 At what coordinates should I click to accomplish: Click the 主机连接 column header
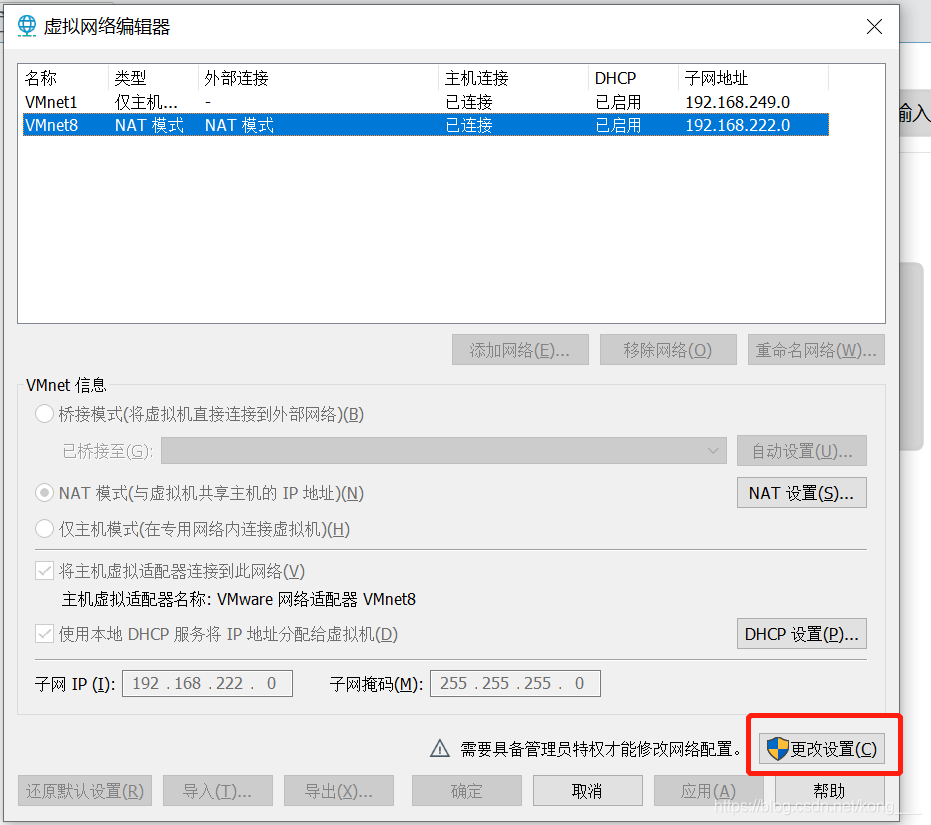pos(514,78)
